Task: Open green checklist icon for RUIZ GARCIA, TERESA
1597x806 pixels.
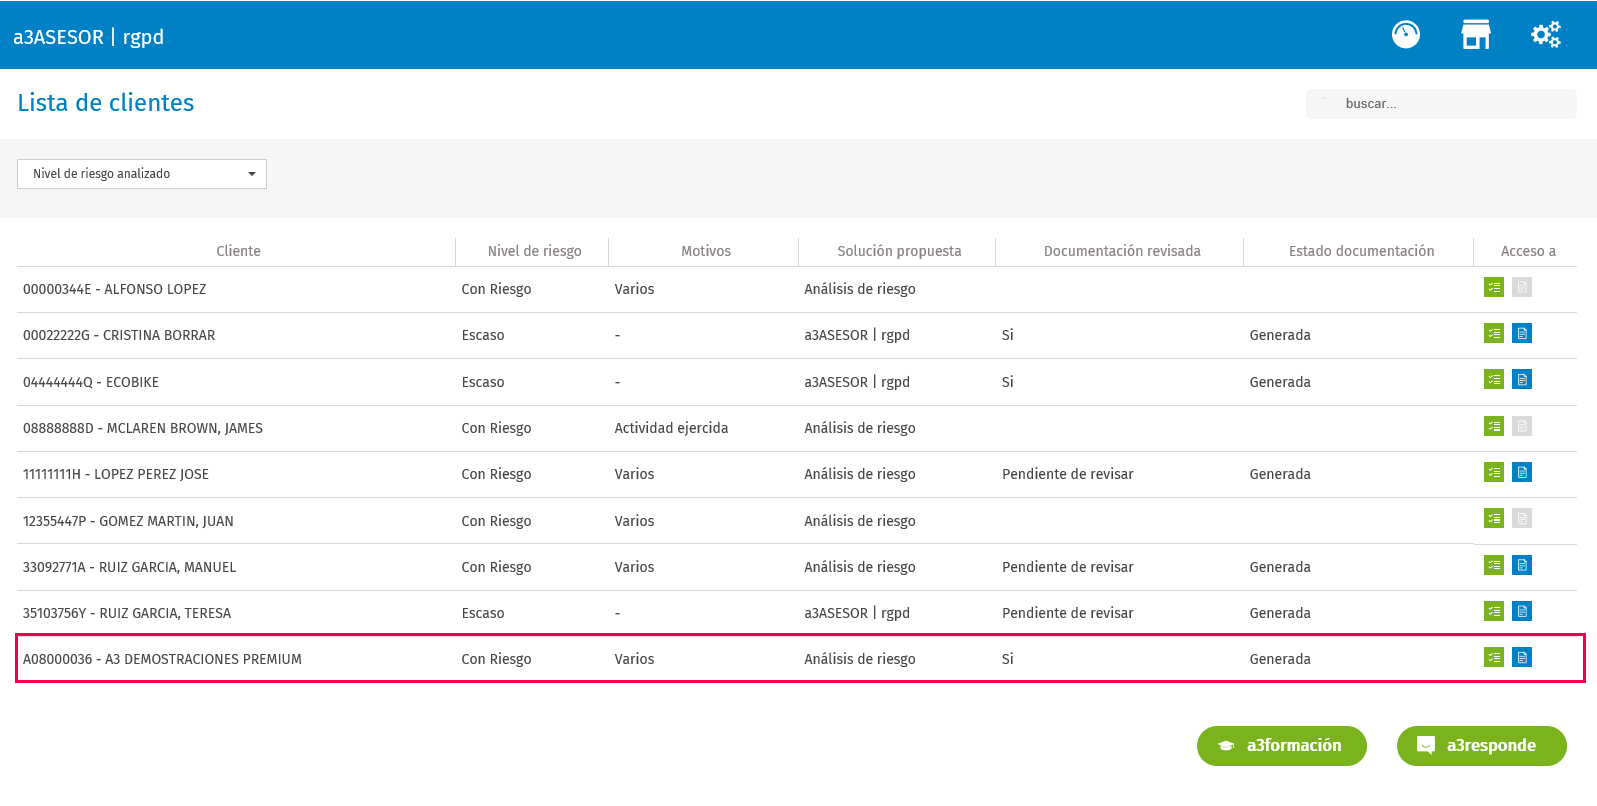Action: click(1494, 611)
